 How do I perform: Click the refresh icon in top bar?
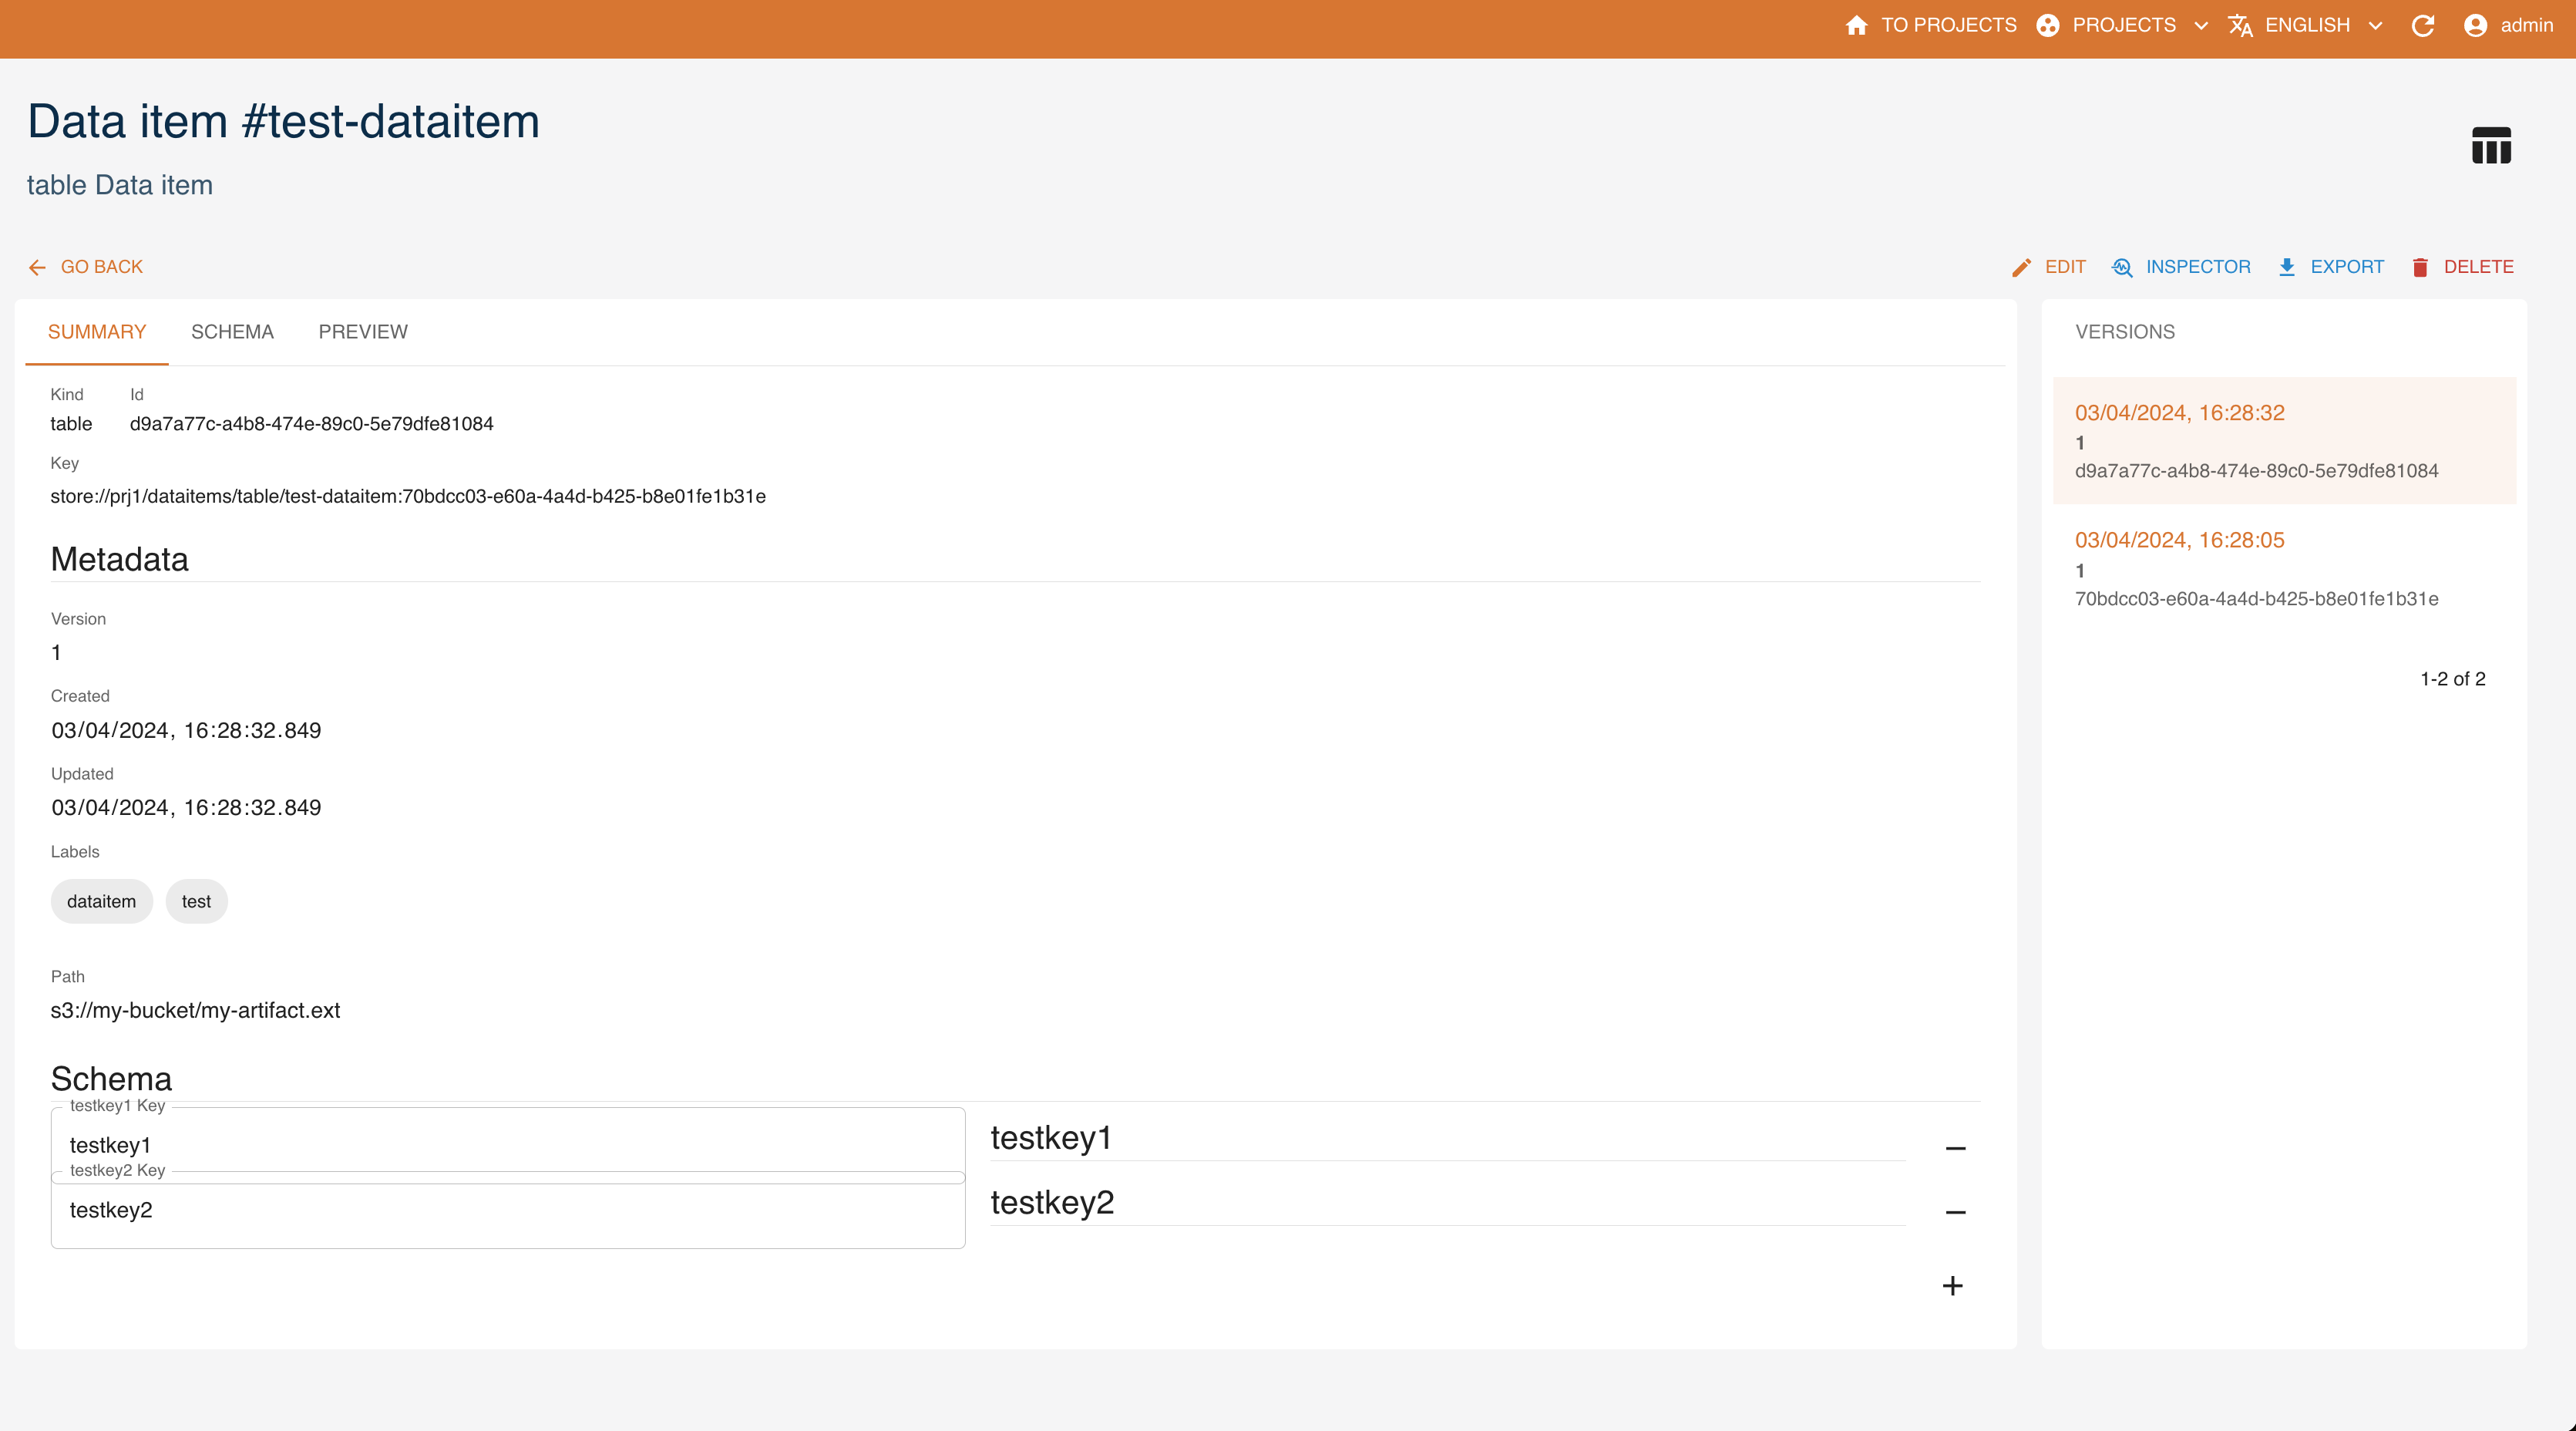pos(2422,25)
